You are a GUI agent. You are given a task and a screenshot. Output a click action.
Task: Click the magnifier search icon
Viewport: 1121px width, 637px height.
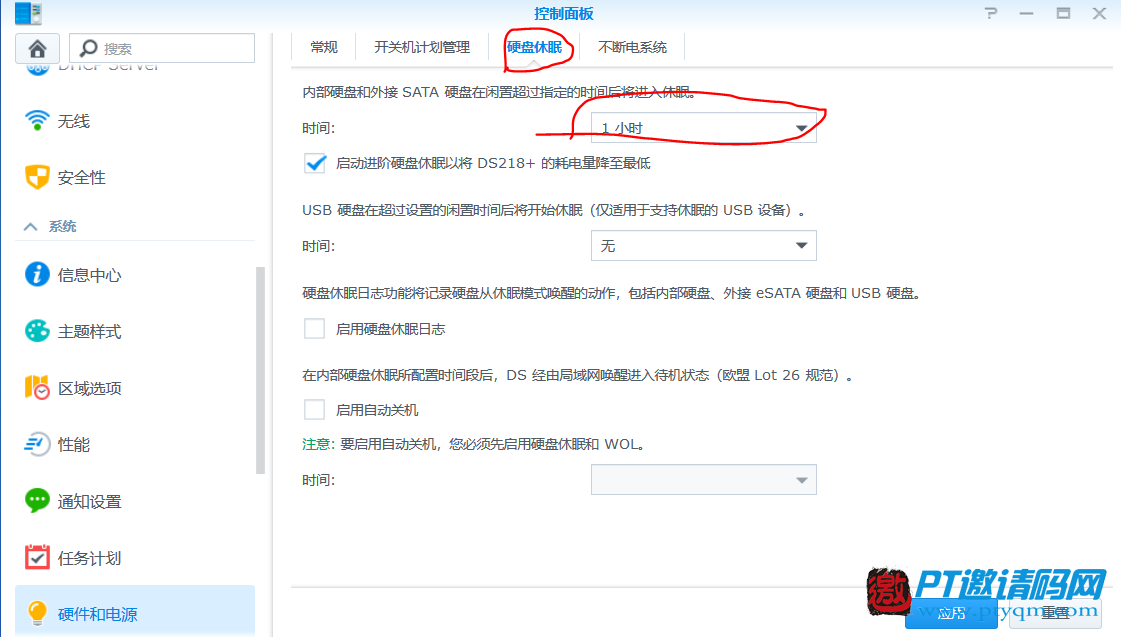tap(89, 48)
